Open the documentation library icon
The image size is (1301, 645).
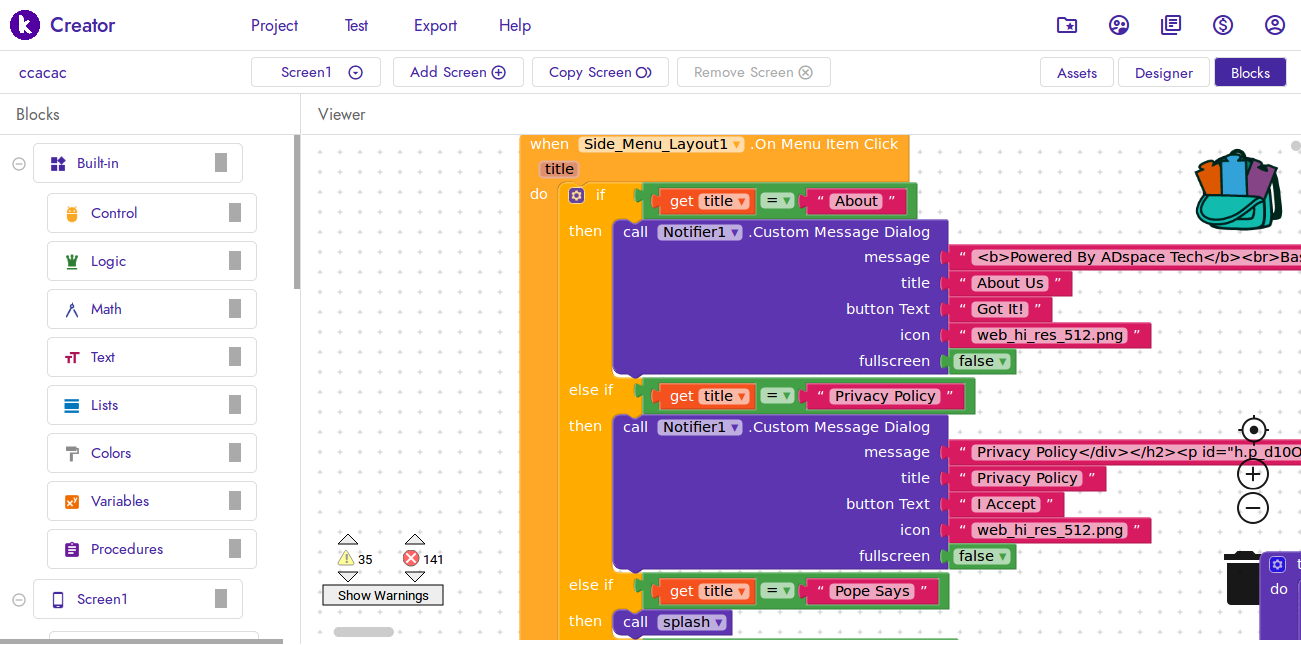pyautogui.click(x=1171, y=25)
